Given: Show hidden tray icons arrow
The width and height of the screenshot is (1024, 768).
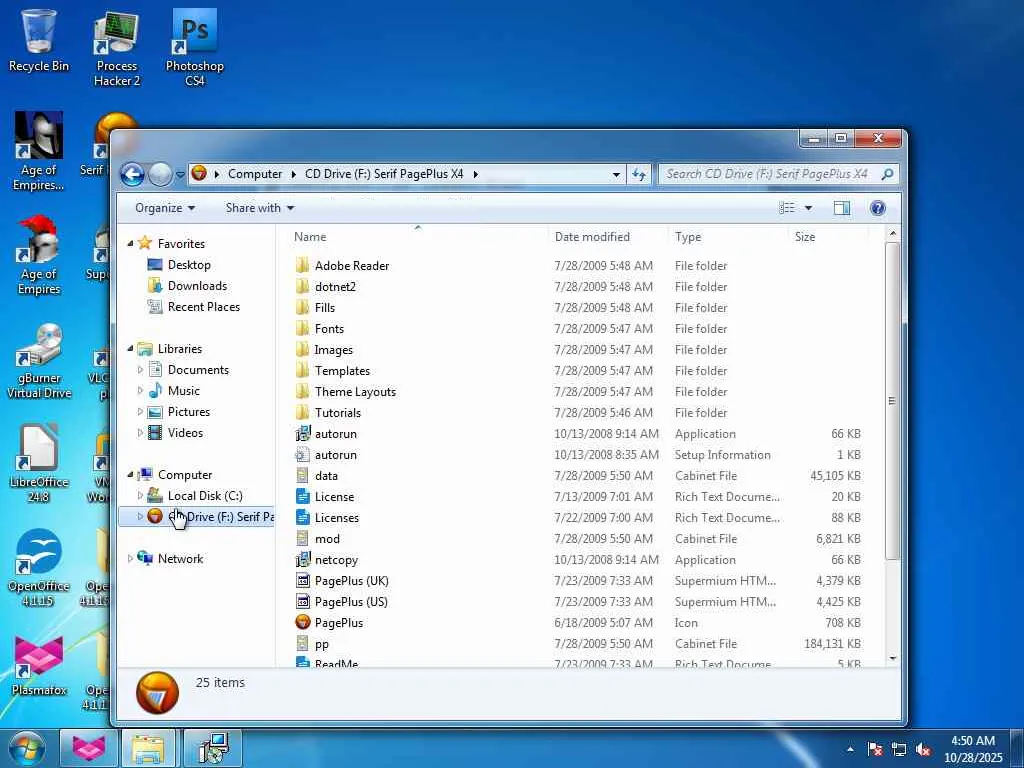Looking at the screenshot, I should (x=850, y=749).
